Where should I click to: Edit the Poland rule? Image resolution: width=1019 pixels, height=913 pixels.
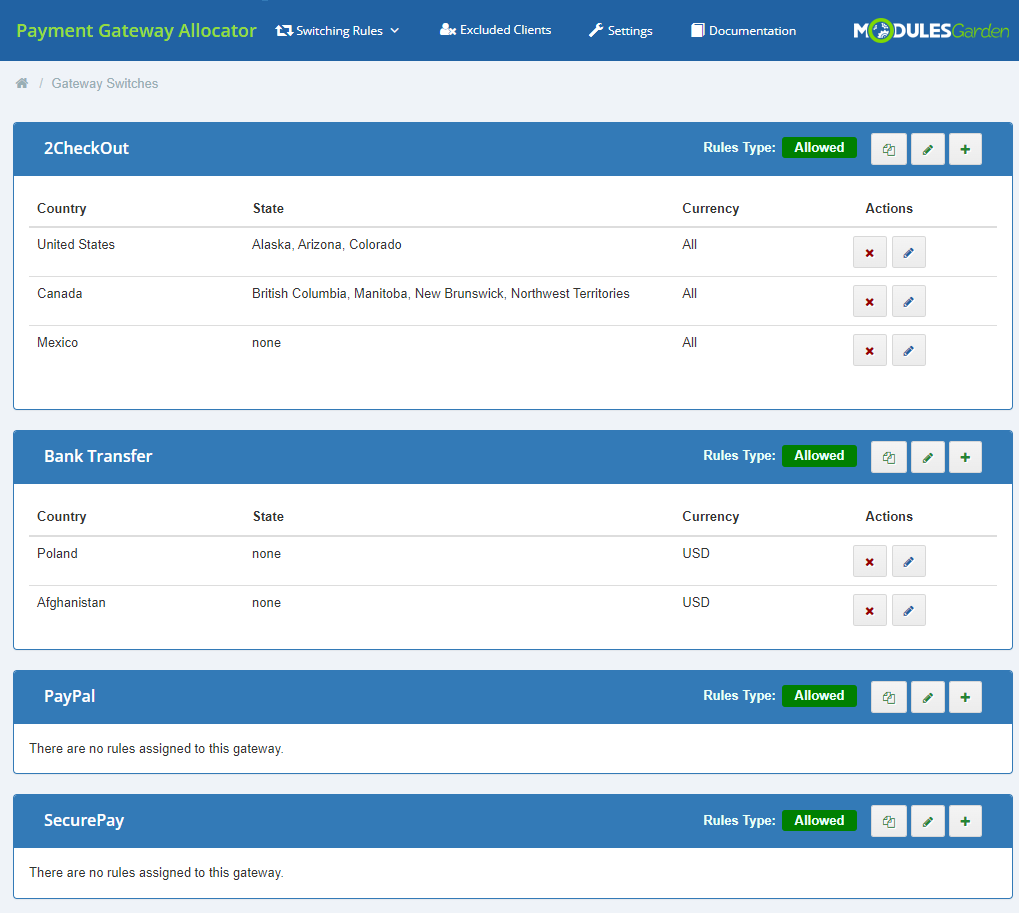click(x=909, y=561)
